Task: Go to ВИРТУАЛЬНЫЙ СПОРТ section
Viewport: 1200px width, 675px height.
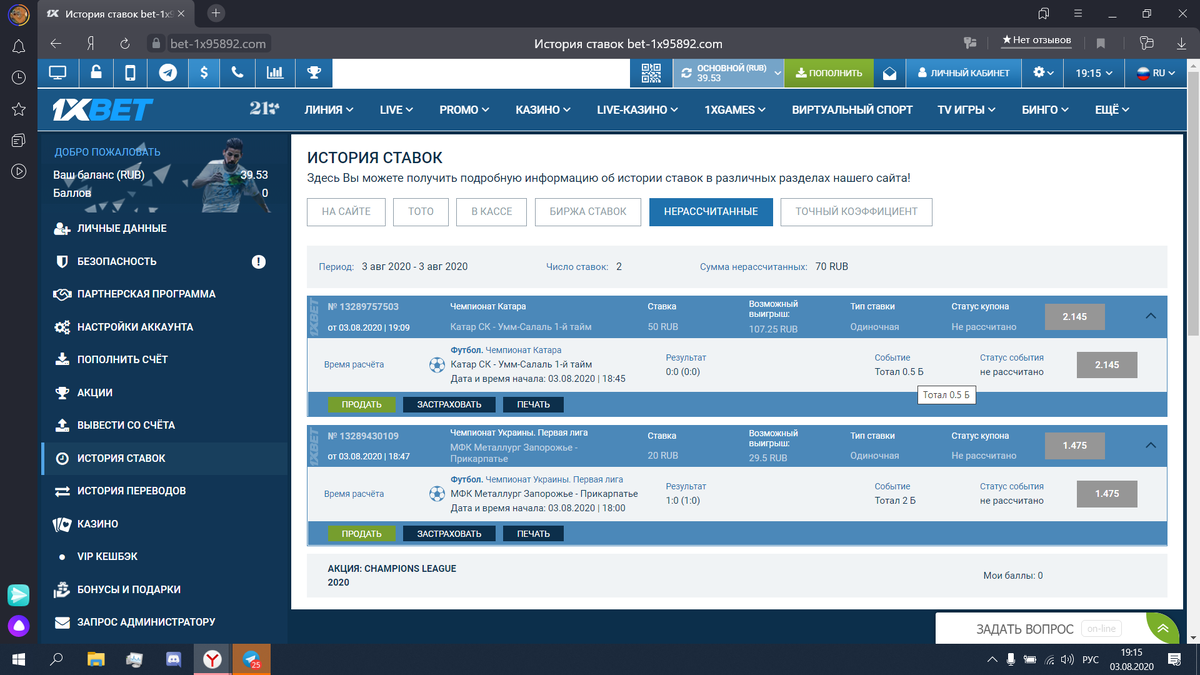Action: [852, 109]
